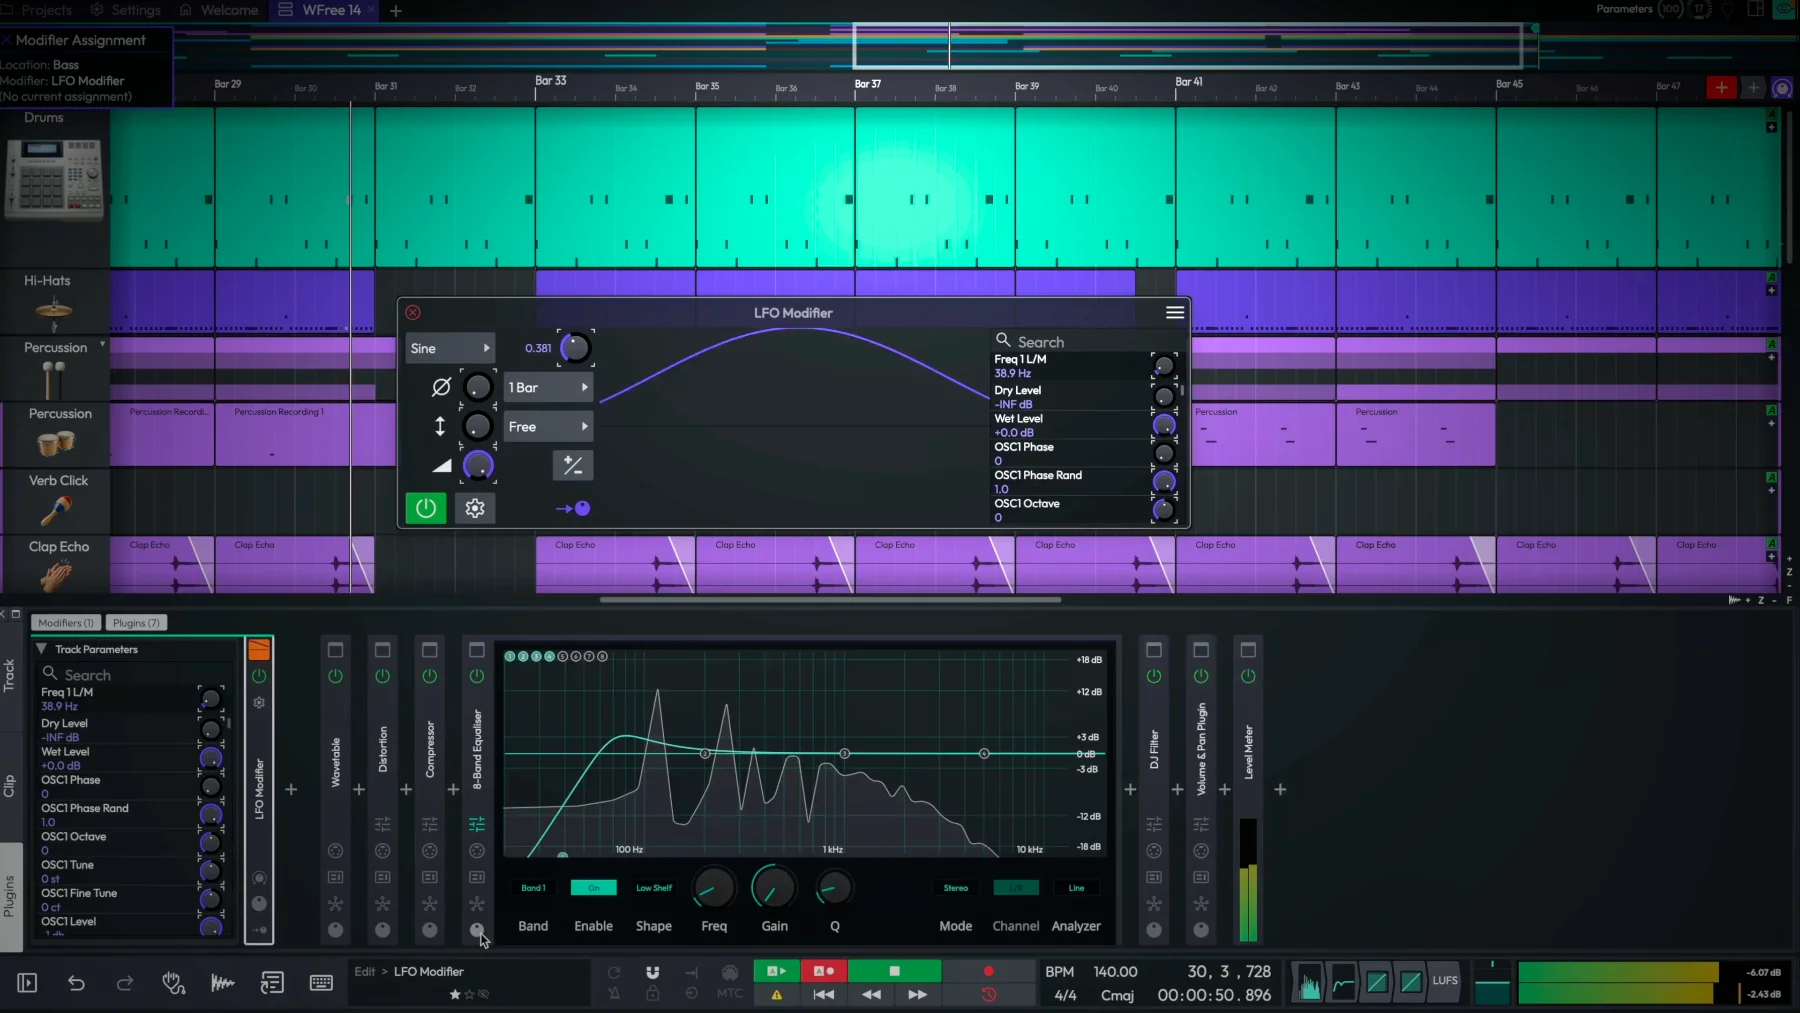The height and width of the screenshot is (1013, 1800).
Task: Click return to start transport button
Action: [x=824, y=994]
